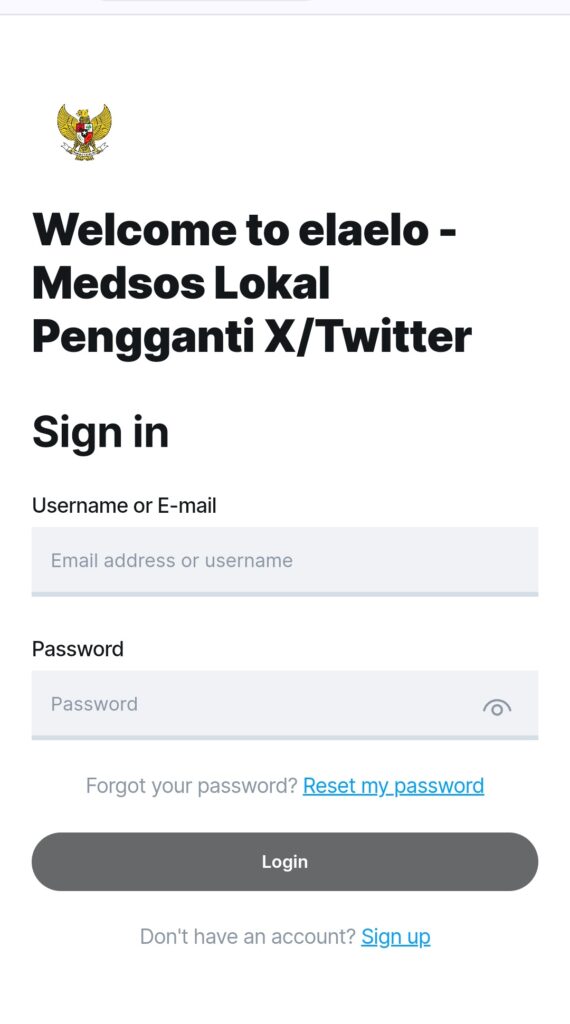Submit the form with the Login button

(x=285, y=861)
